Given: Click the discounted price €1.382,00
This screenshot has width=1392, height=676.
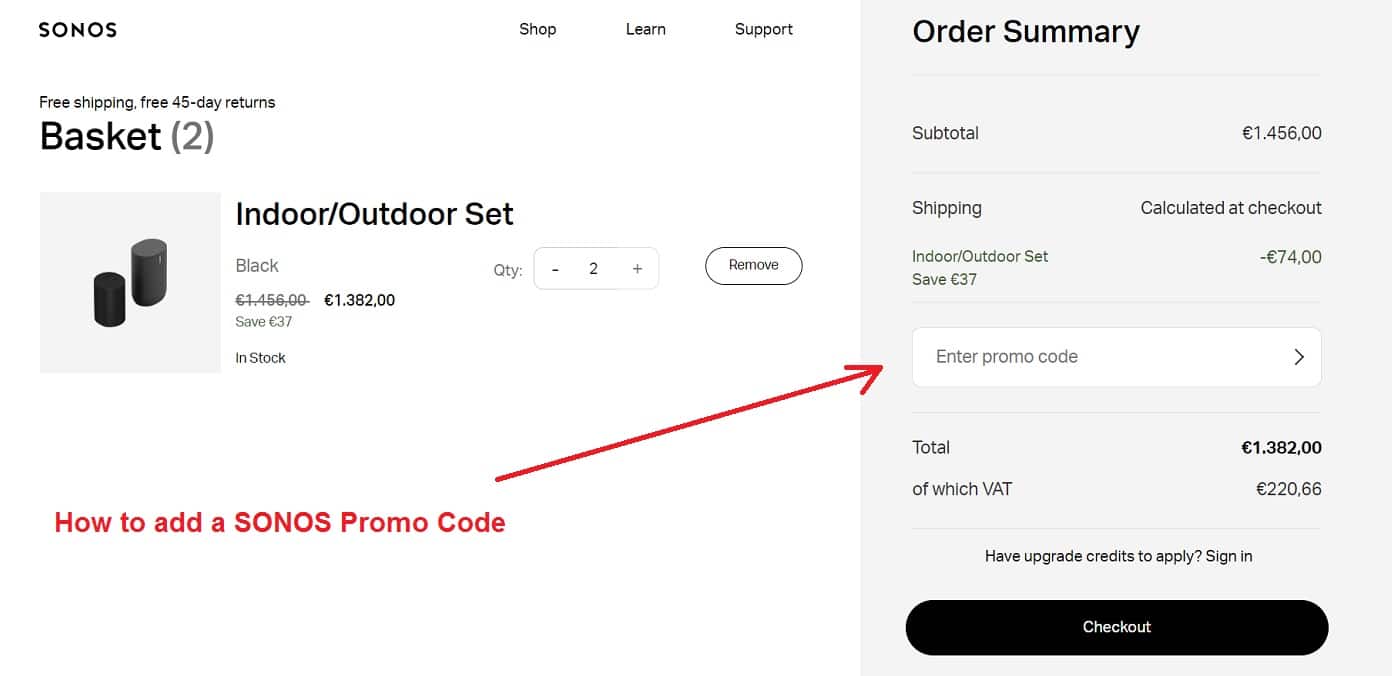Looking at the screenshot, I should pyautogui.click(x=359, y=299).
